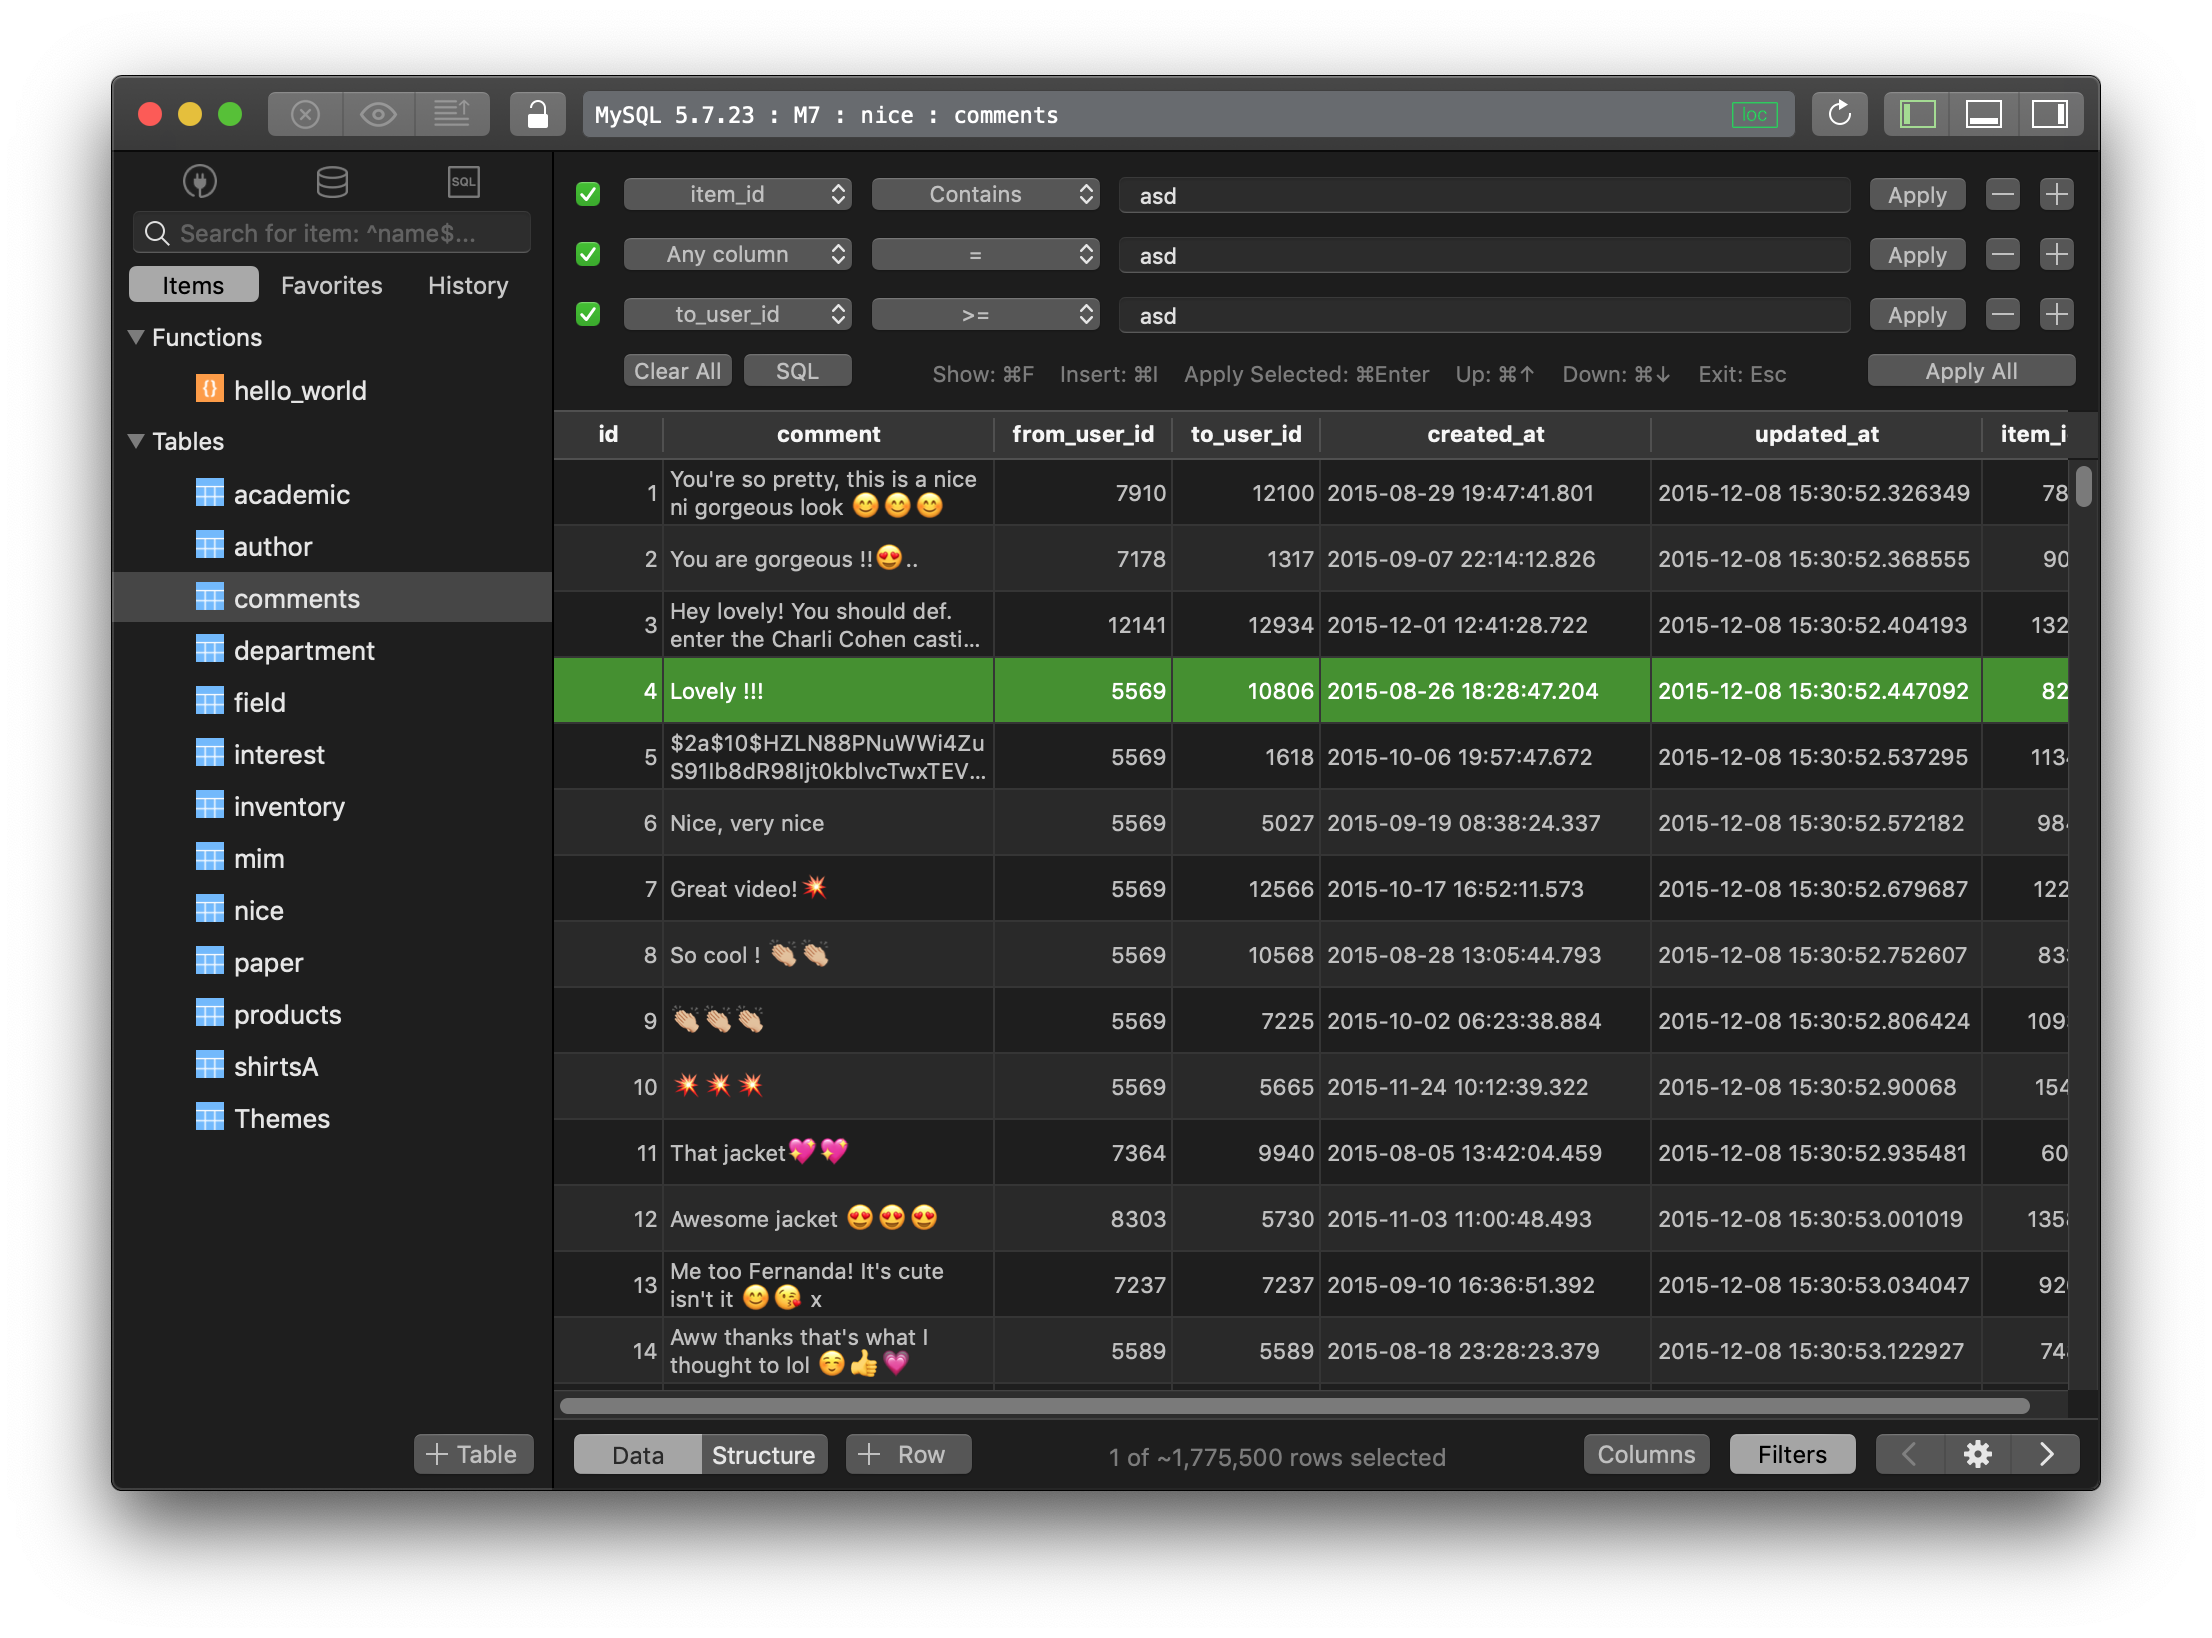Viewport: 2212px width, 1638px height.
Task: Open the SQL editor icon in the sidebar
Action: coord(463,181)
